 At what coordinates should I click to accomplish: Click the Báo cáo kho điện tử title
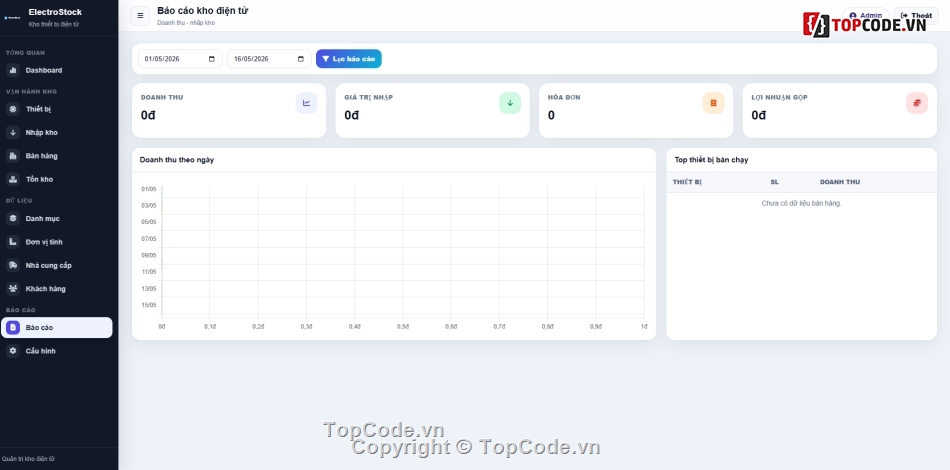click(202, 11)
